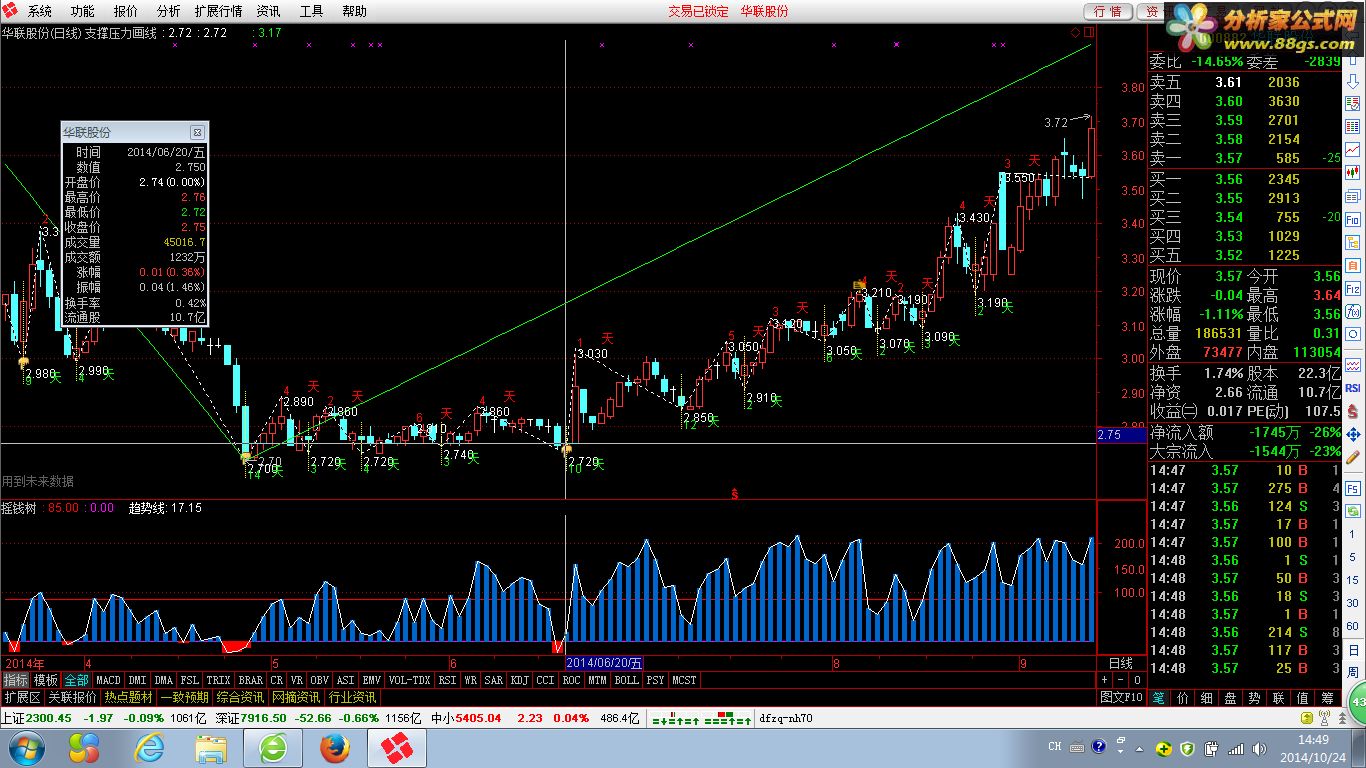
Task: Switch to the MACD indicator tab
Action: (x=108, y=680)
